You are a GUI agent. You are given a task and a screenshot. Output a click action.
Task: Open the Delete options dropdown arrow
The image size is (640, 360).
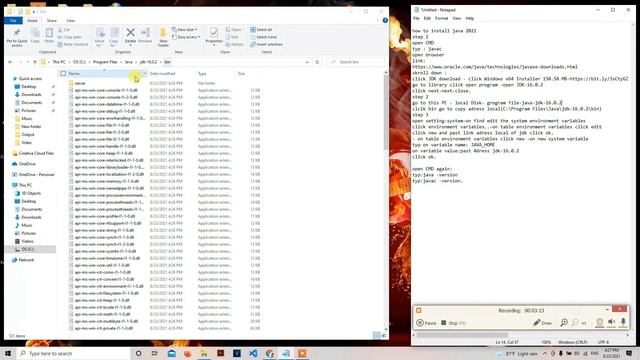tap(130, 45)
